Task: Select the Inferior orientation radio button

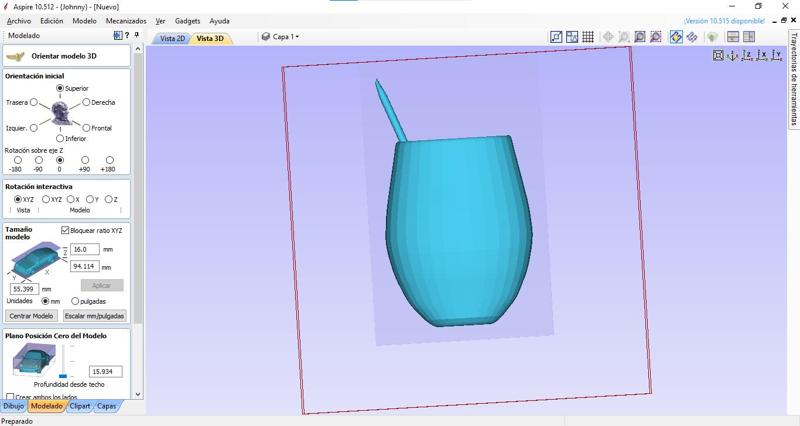Action: click(60, 138)
